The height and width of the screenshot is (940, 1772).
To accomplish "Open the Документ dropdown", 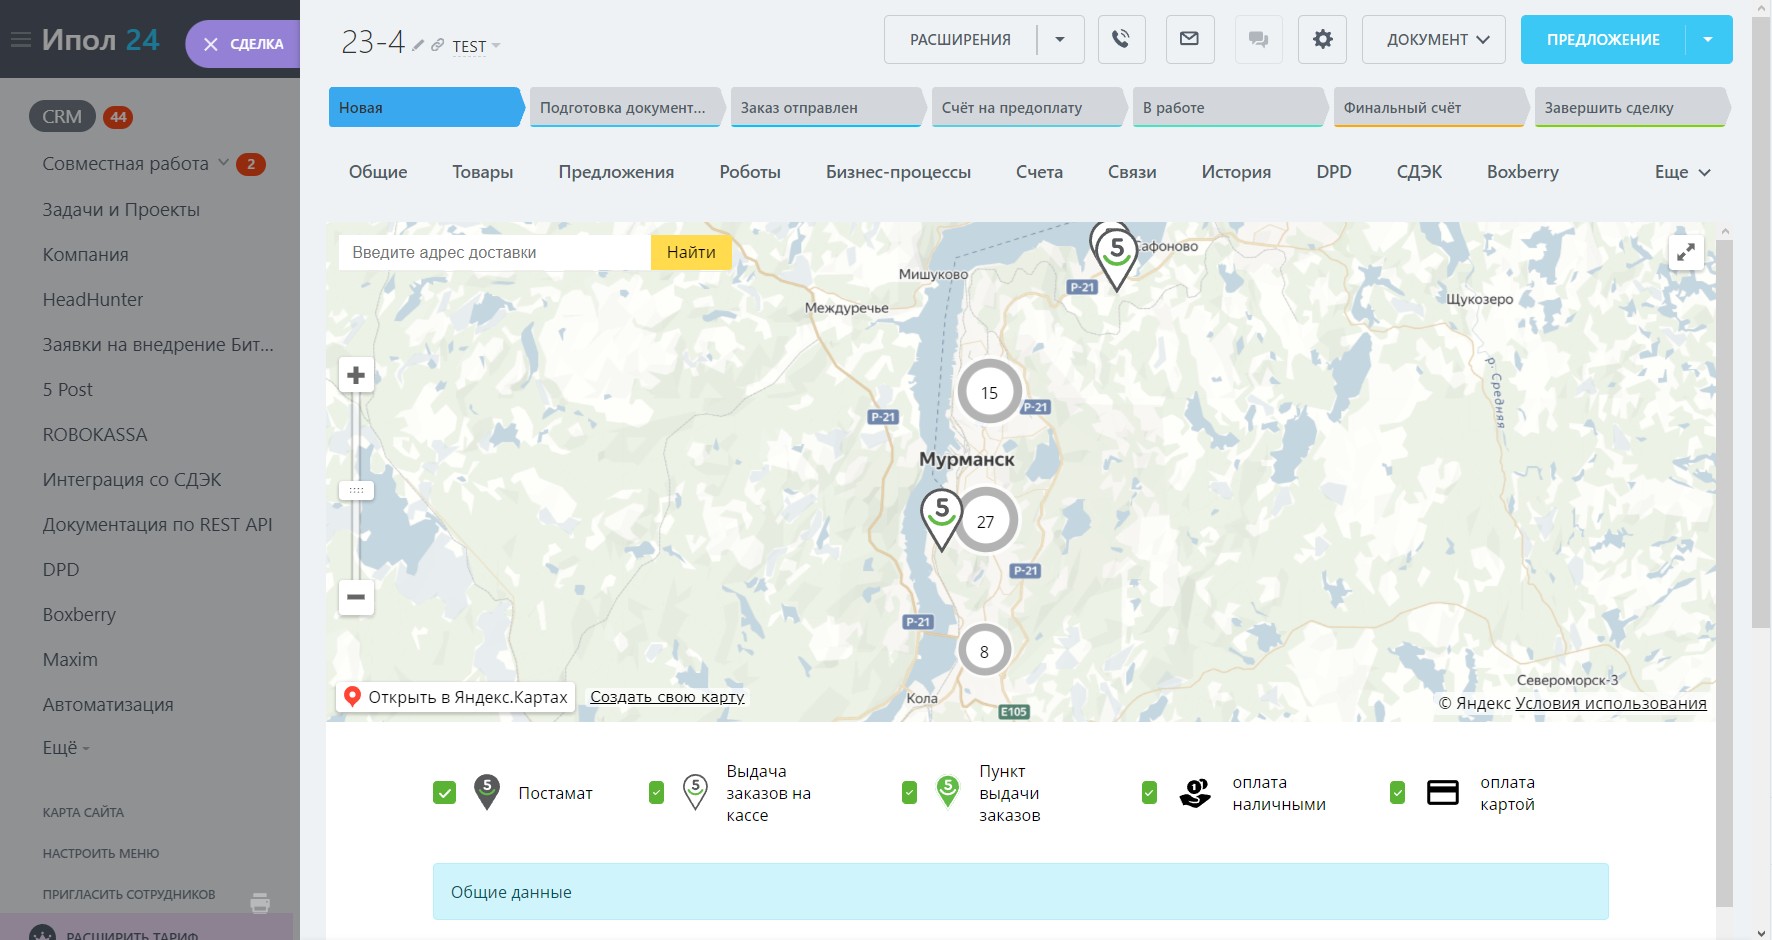I will pyautogui.click(x=1433, y=40).
